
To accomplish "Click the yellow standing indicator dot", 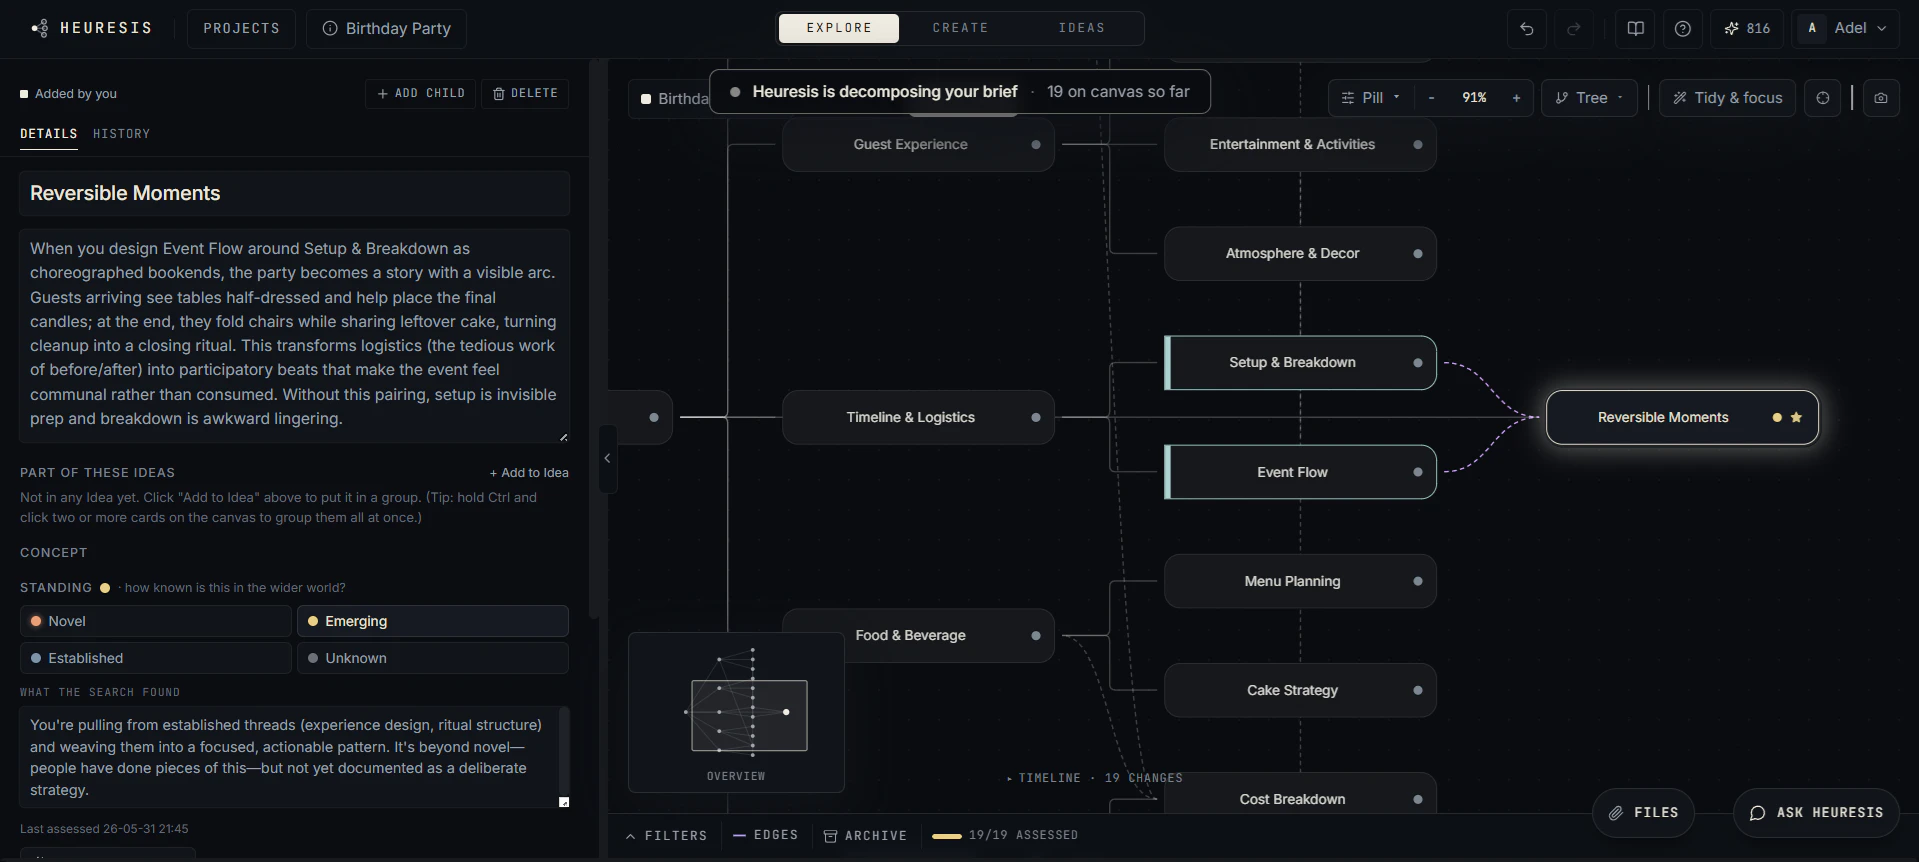I will click(104, 588).
